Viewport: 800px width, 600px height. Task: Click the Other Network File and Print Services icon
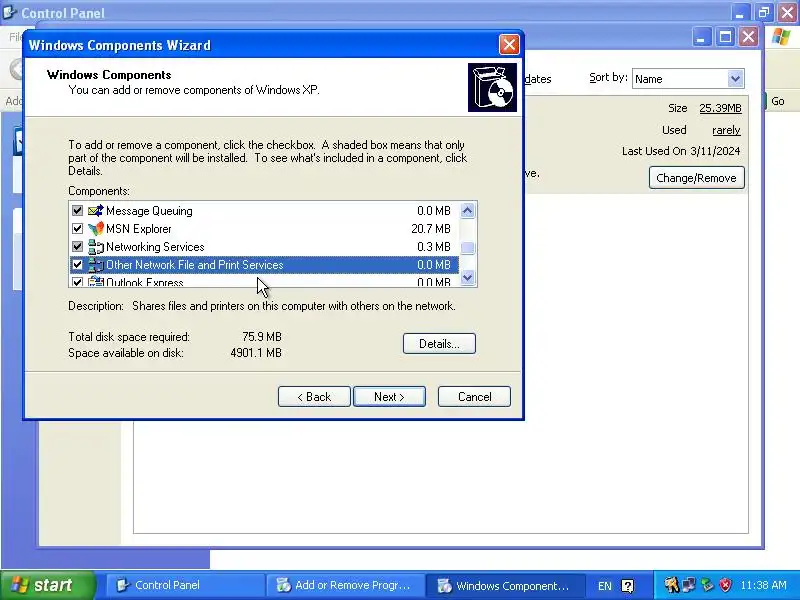coord(95,264)
